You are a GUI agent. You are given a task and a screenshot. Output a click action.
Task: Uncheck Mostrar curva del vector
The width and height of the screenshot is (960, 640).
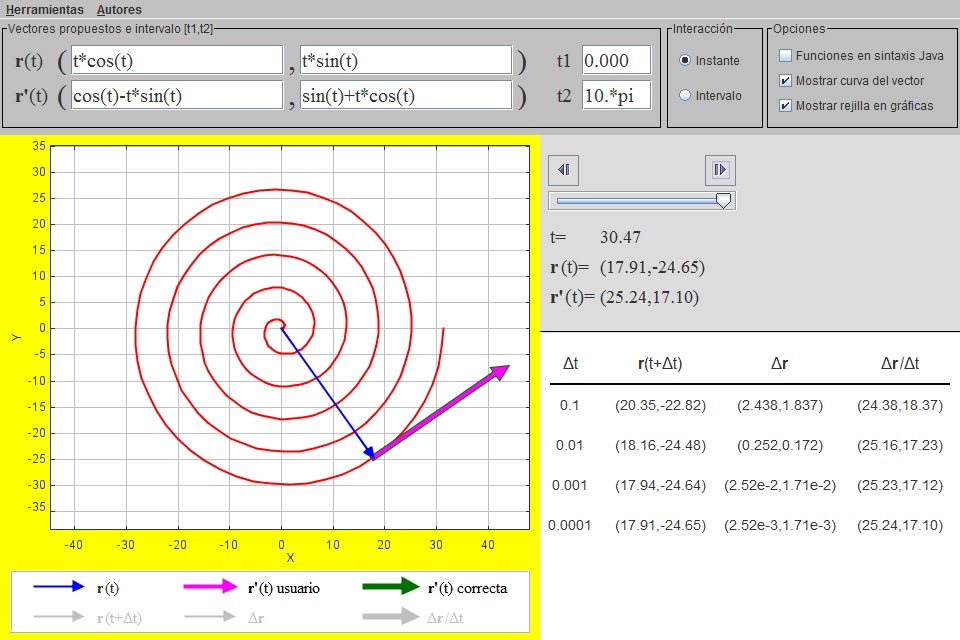785,81
